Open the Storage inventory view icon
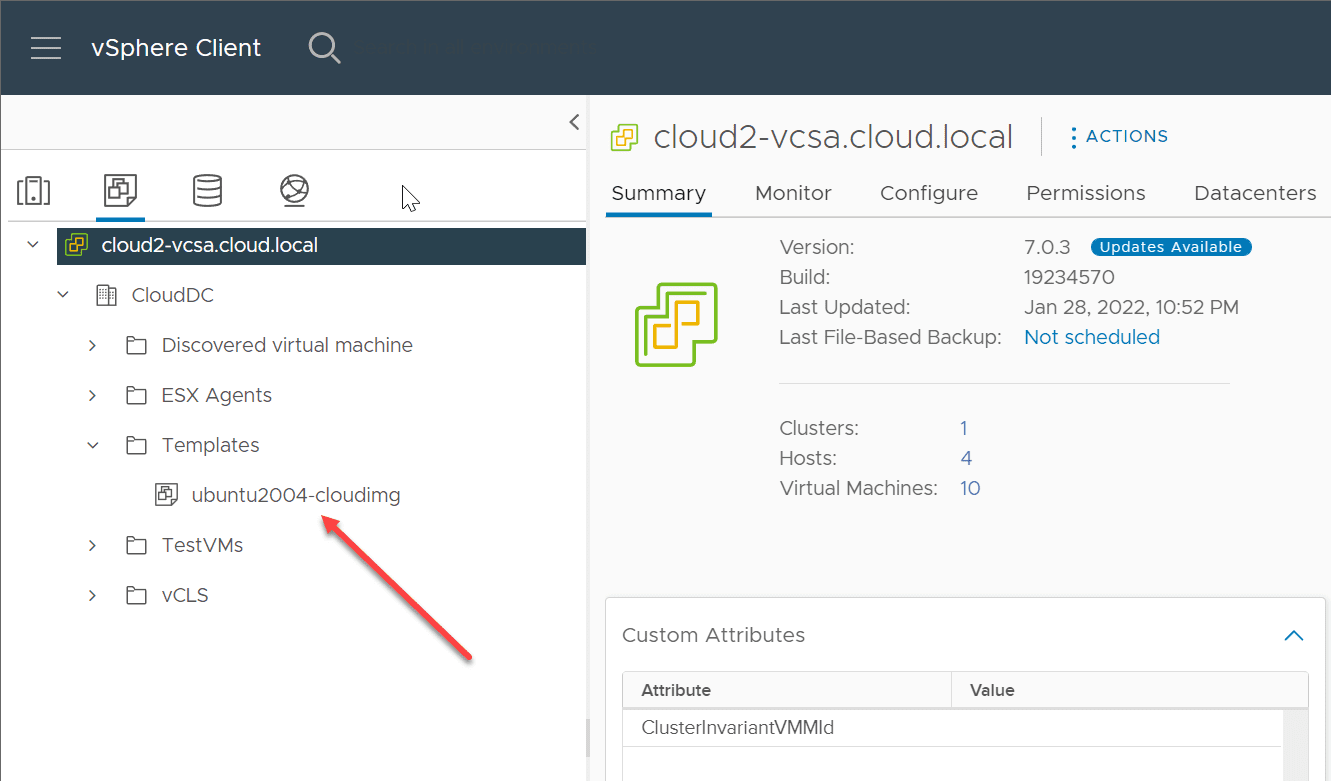This screenshot has height=781, width=1331. [207, 190]
